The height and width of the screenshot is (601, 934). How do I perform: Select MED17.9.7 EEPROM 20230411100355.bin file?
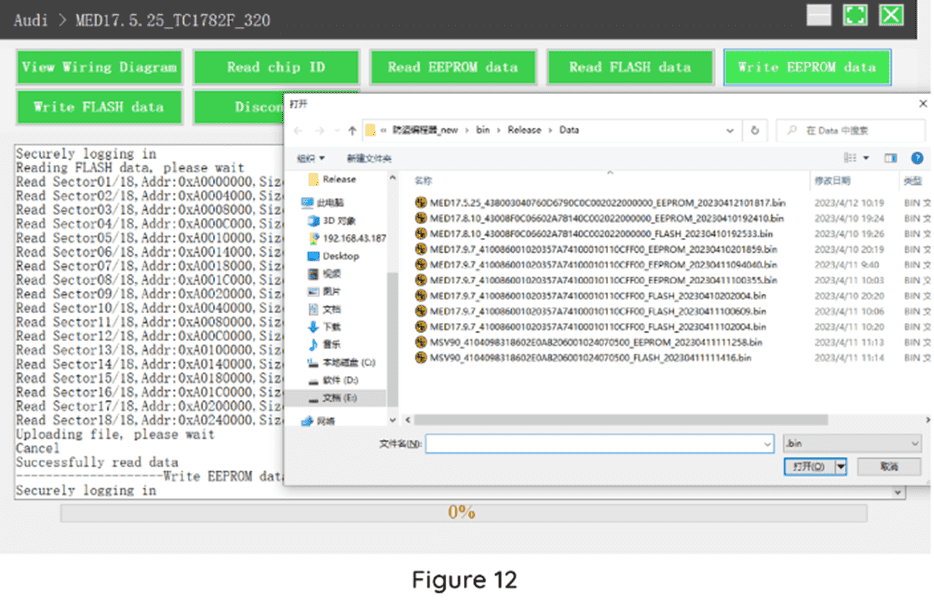point(596,280)
